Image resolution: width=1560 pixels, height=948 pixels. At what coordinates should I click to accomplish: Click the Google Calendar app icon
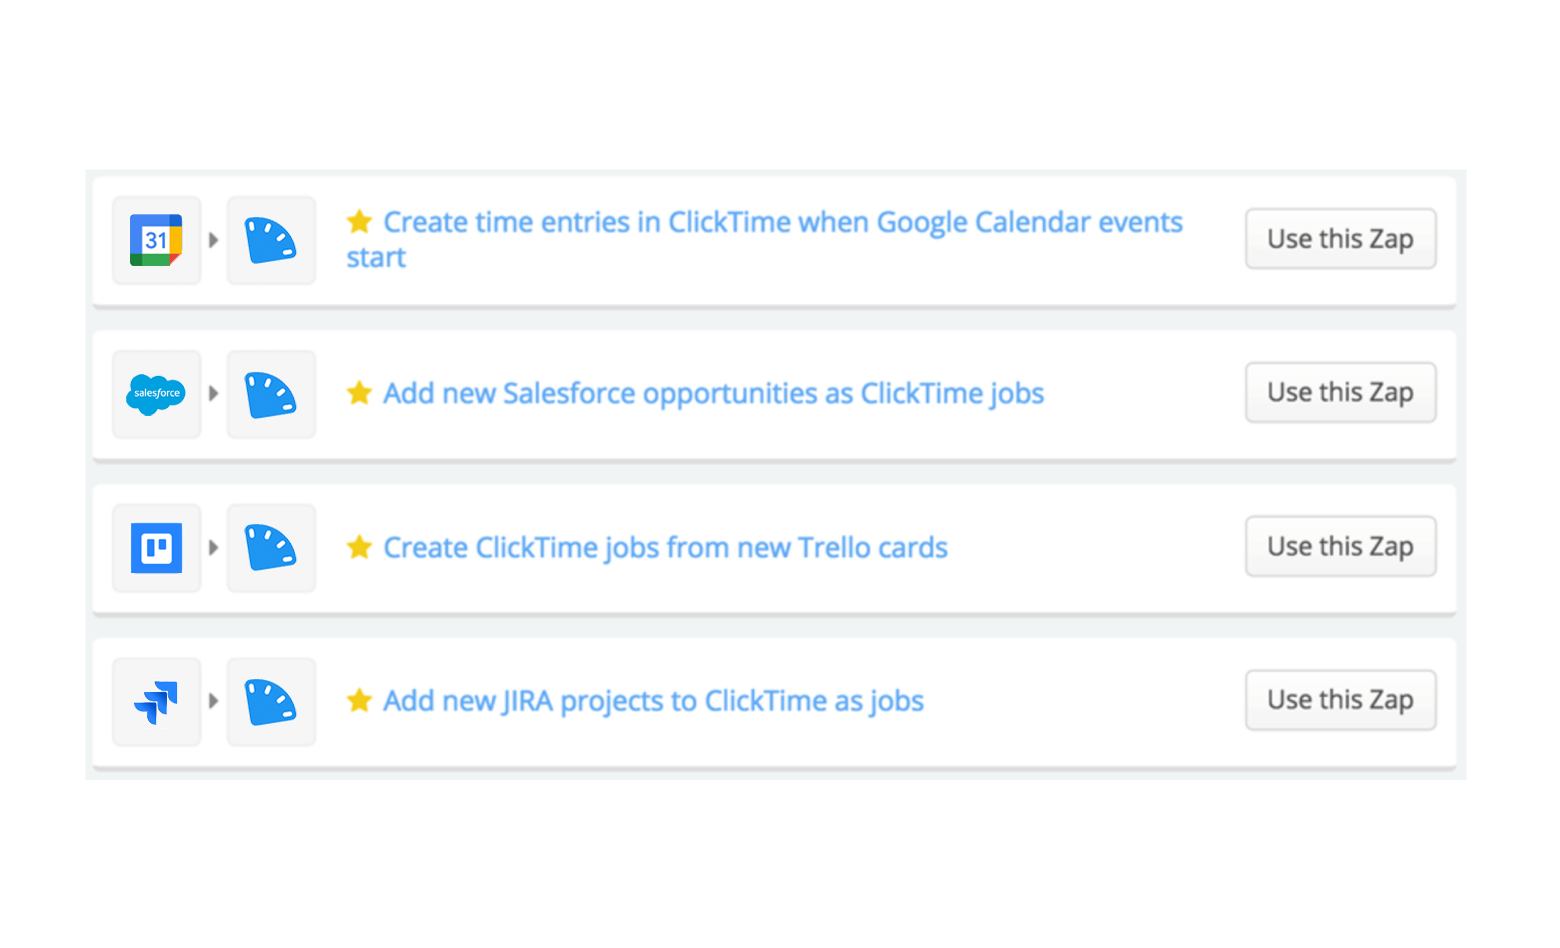tap(156, 240)
